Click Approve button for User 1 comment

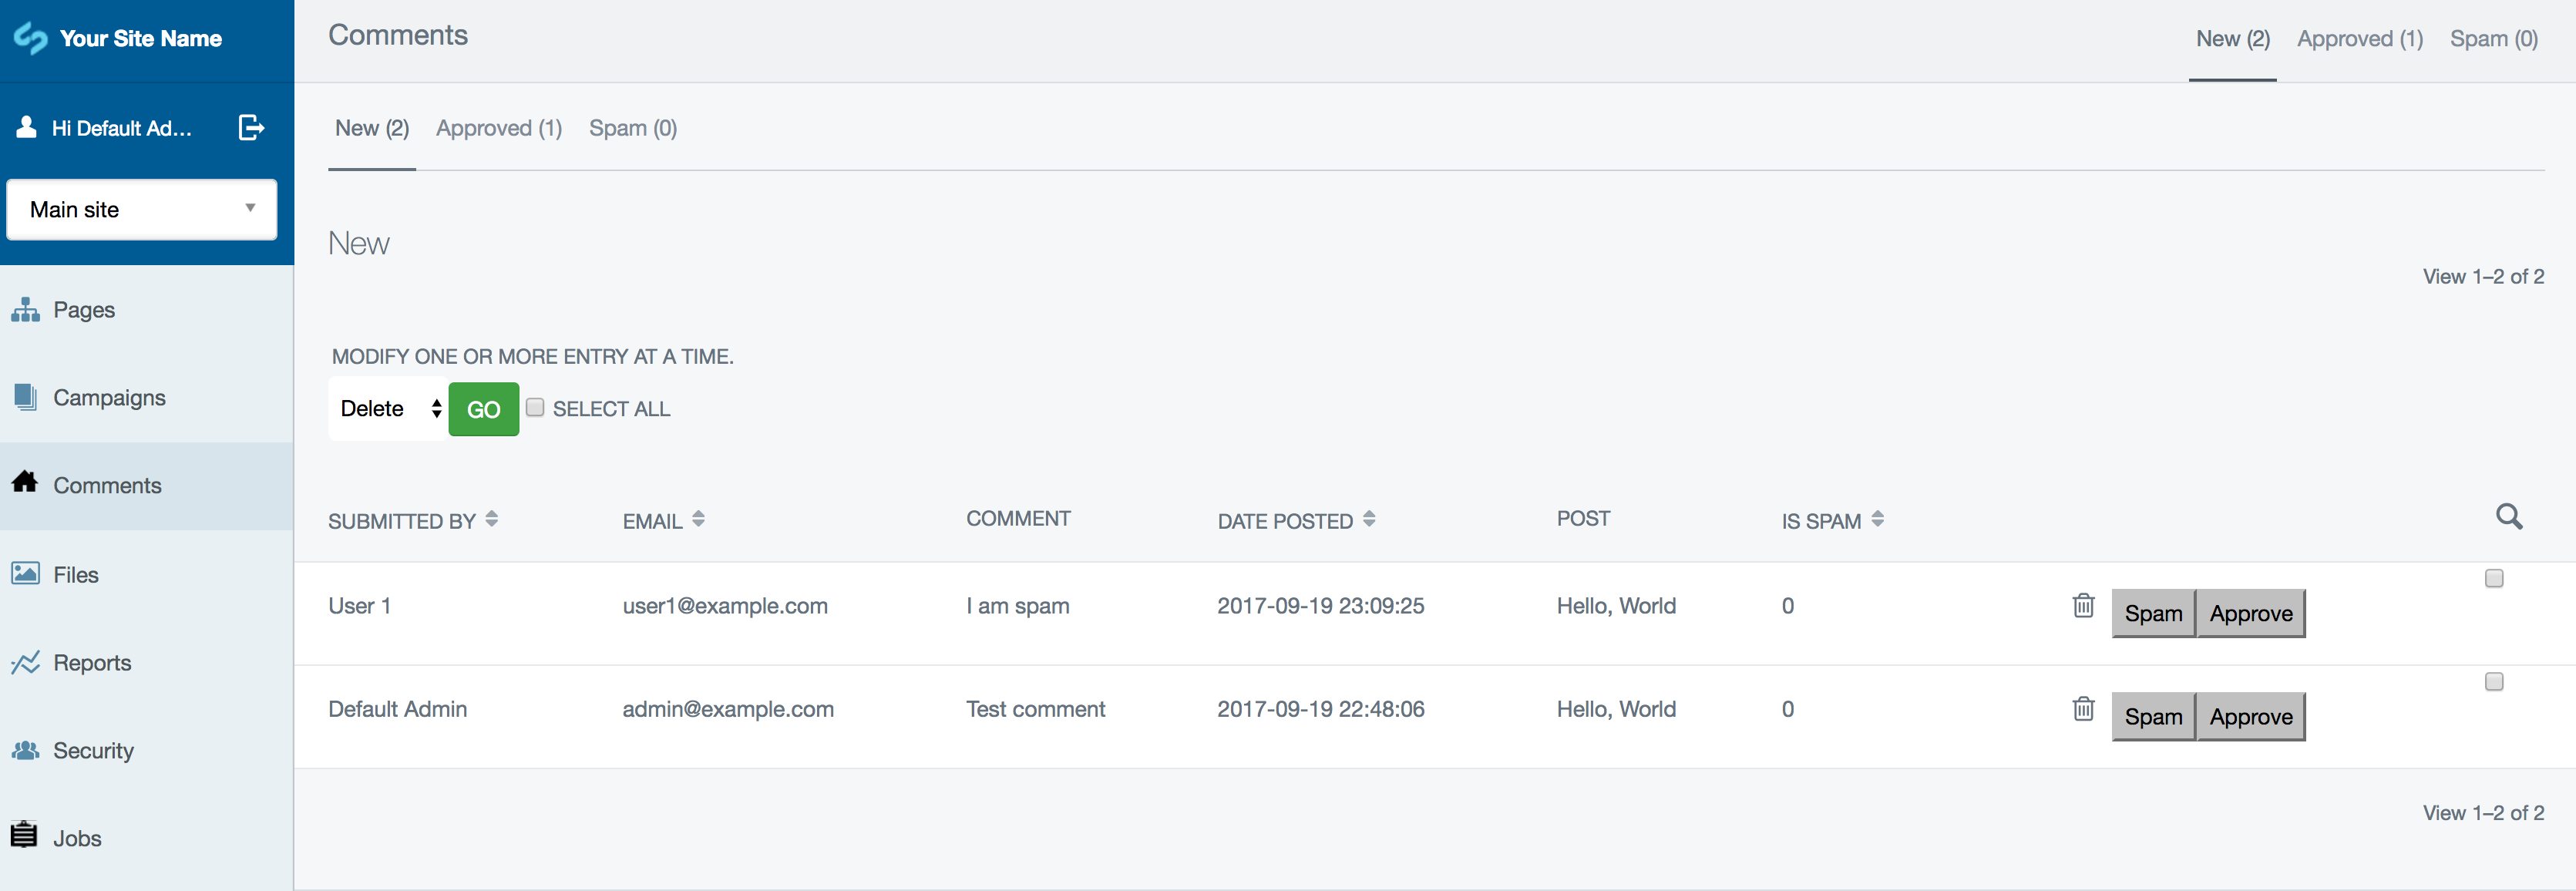coord(2251,611)
